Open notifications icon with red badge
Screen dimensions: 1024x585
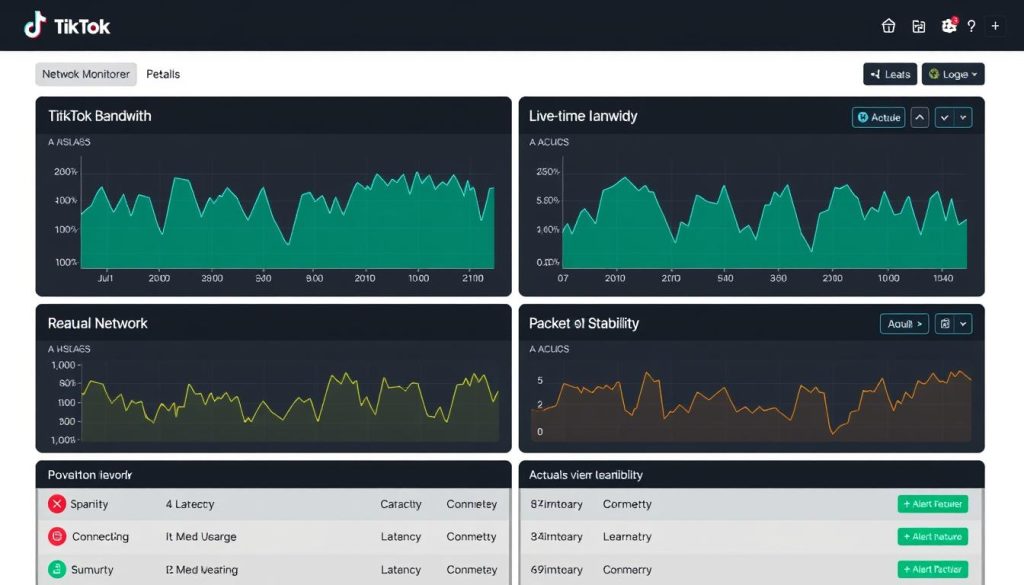point(949,25)
